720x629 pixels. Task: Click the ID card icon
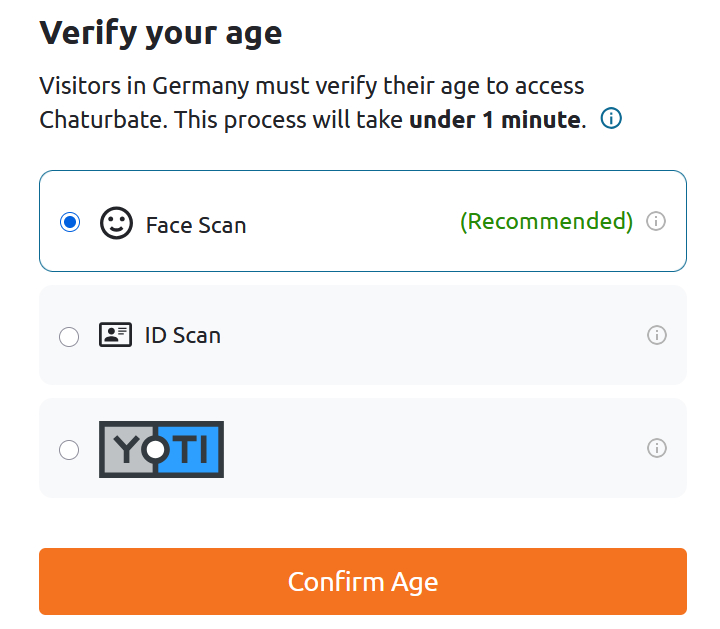[x=116, y=335]
